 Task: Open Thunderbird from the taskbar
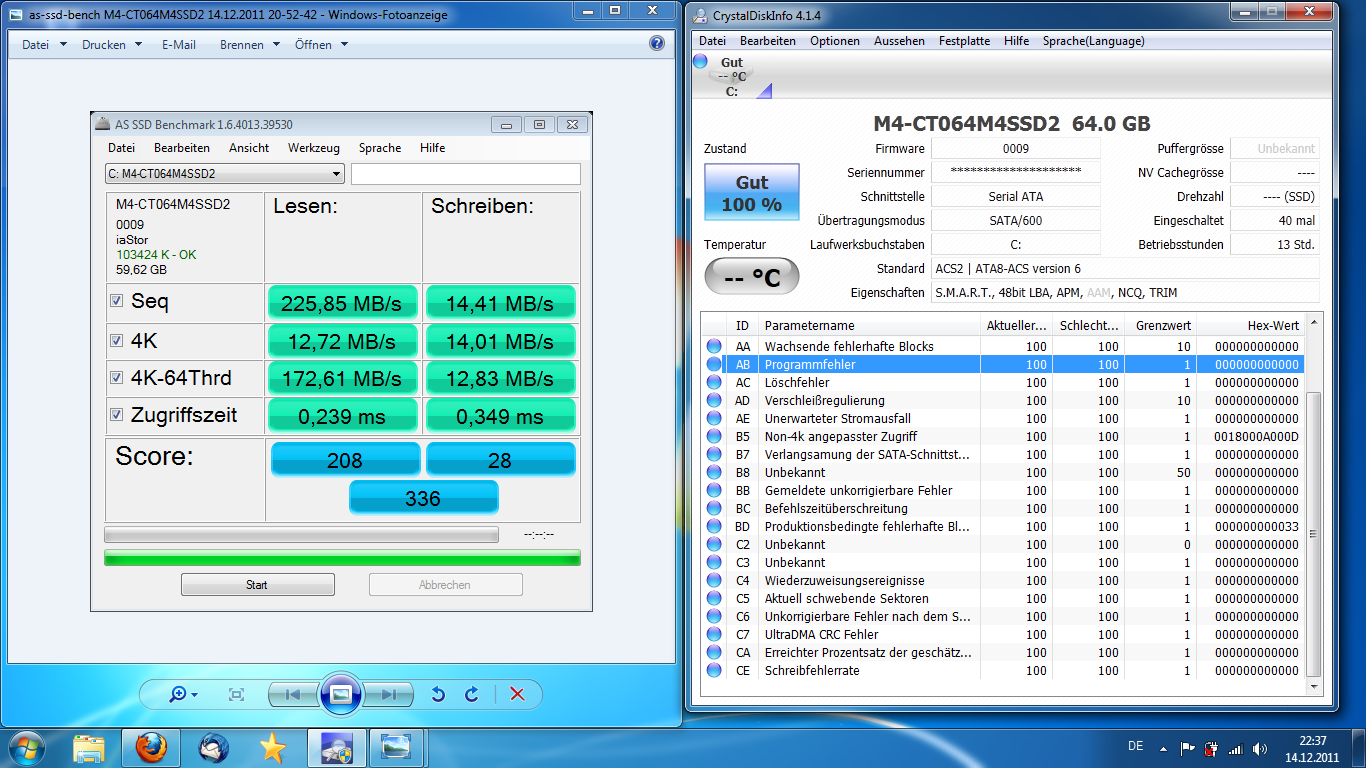pyautogui.click(x=213, y=747)
